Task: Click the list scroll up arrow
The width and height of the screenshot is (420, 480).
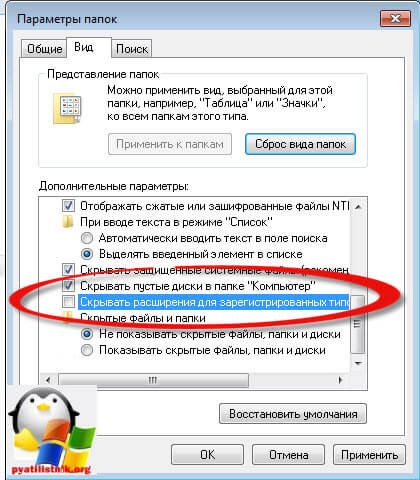Action: click(358, 207)
